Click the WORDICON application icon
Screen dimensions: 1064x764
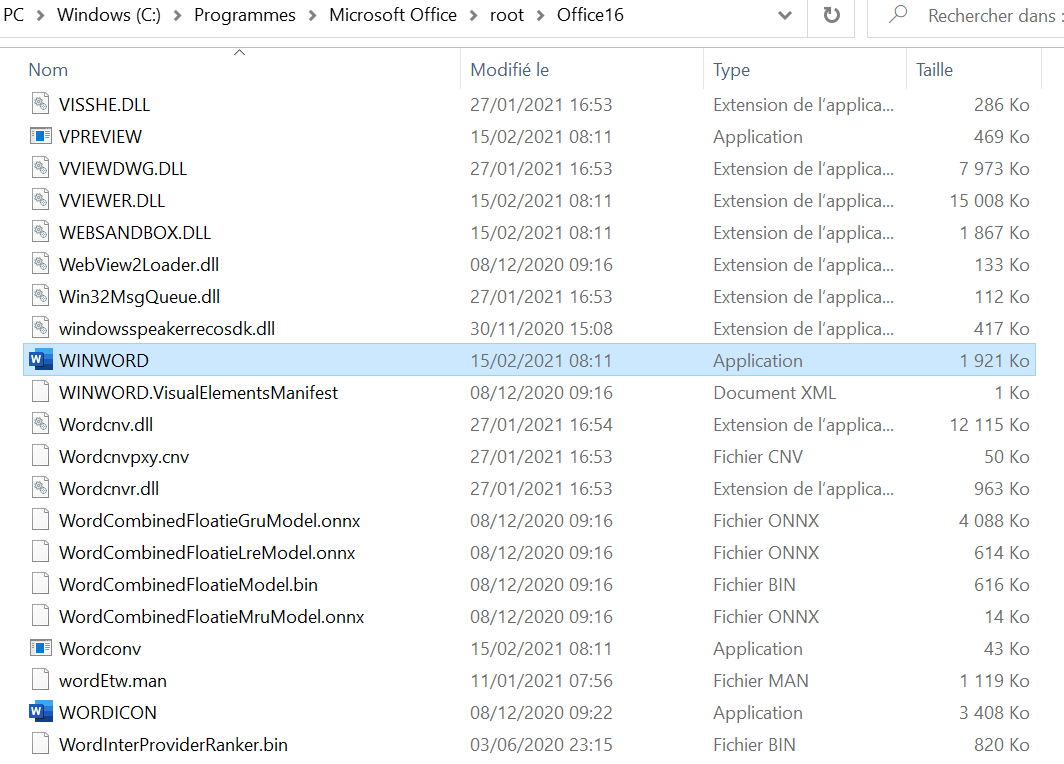coord(41,712)
